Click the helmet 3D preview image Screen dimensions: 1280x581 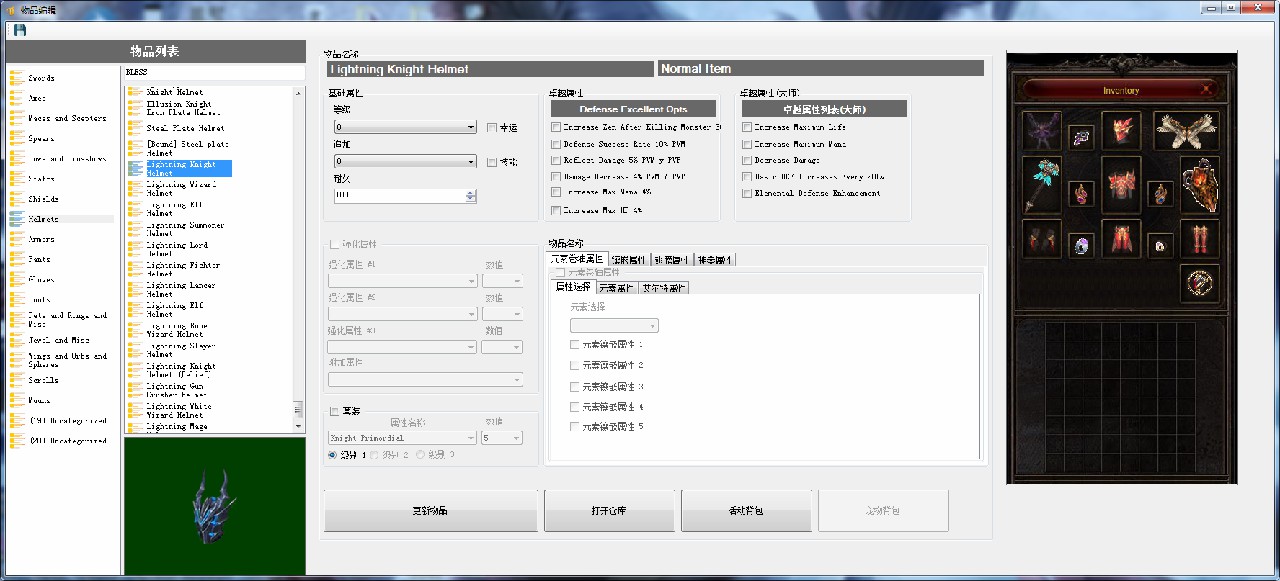click(214, 506)
